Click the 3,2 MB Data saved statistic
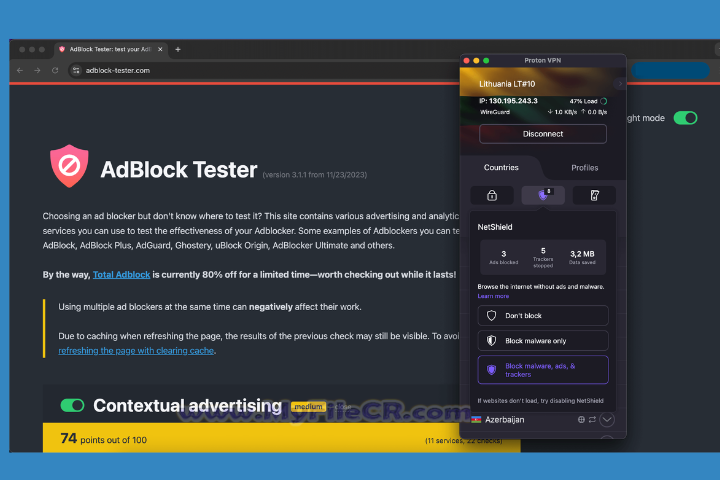 pos(582,257)
